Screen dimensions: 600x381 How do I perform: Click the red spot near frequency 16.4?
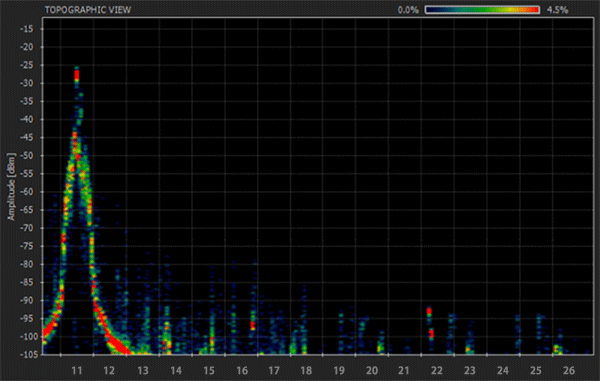(x=253, y=325)
